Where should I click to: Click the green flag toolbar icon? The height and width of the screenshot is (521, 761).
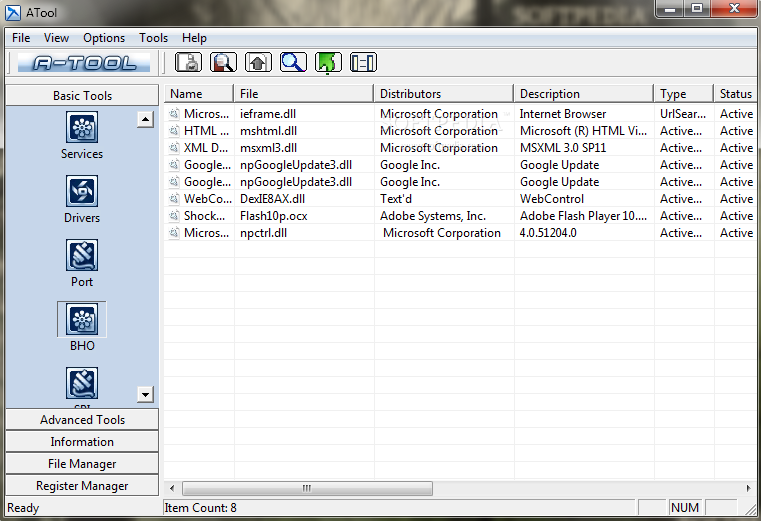(x=328, y=63)
